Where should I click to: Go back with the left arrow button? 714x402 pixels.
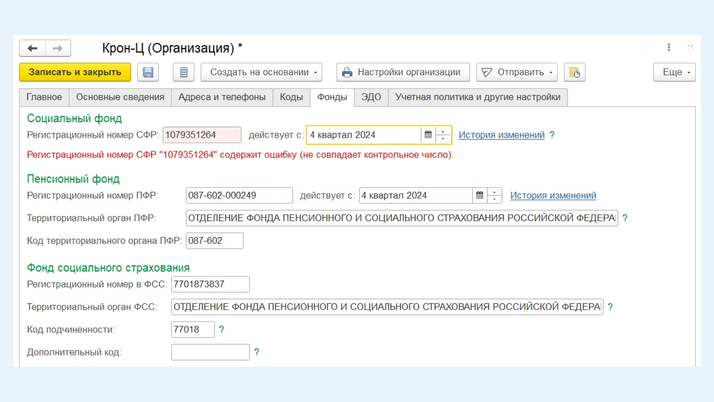click(32, 48)
